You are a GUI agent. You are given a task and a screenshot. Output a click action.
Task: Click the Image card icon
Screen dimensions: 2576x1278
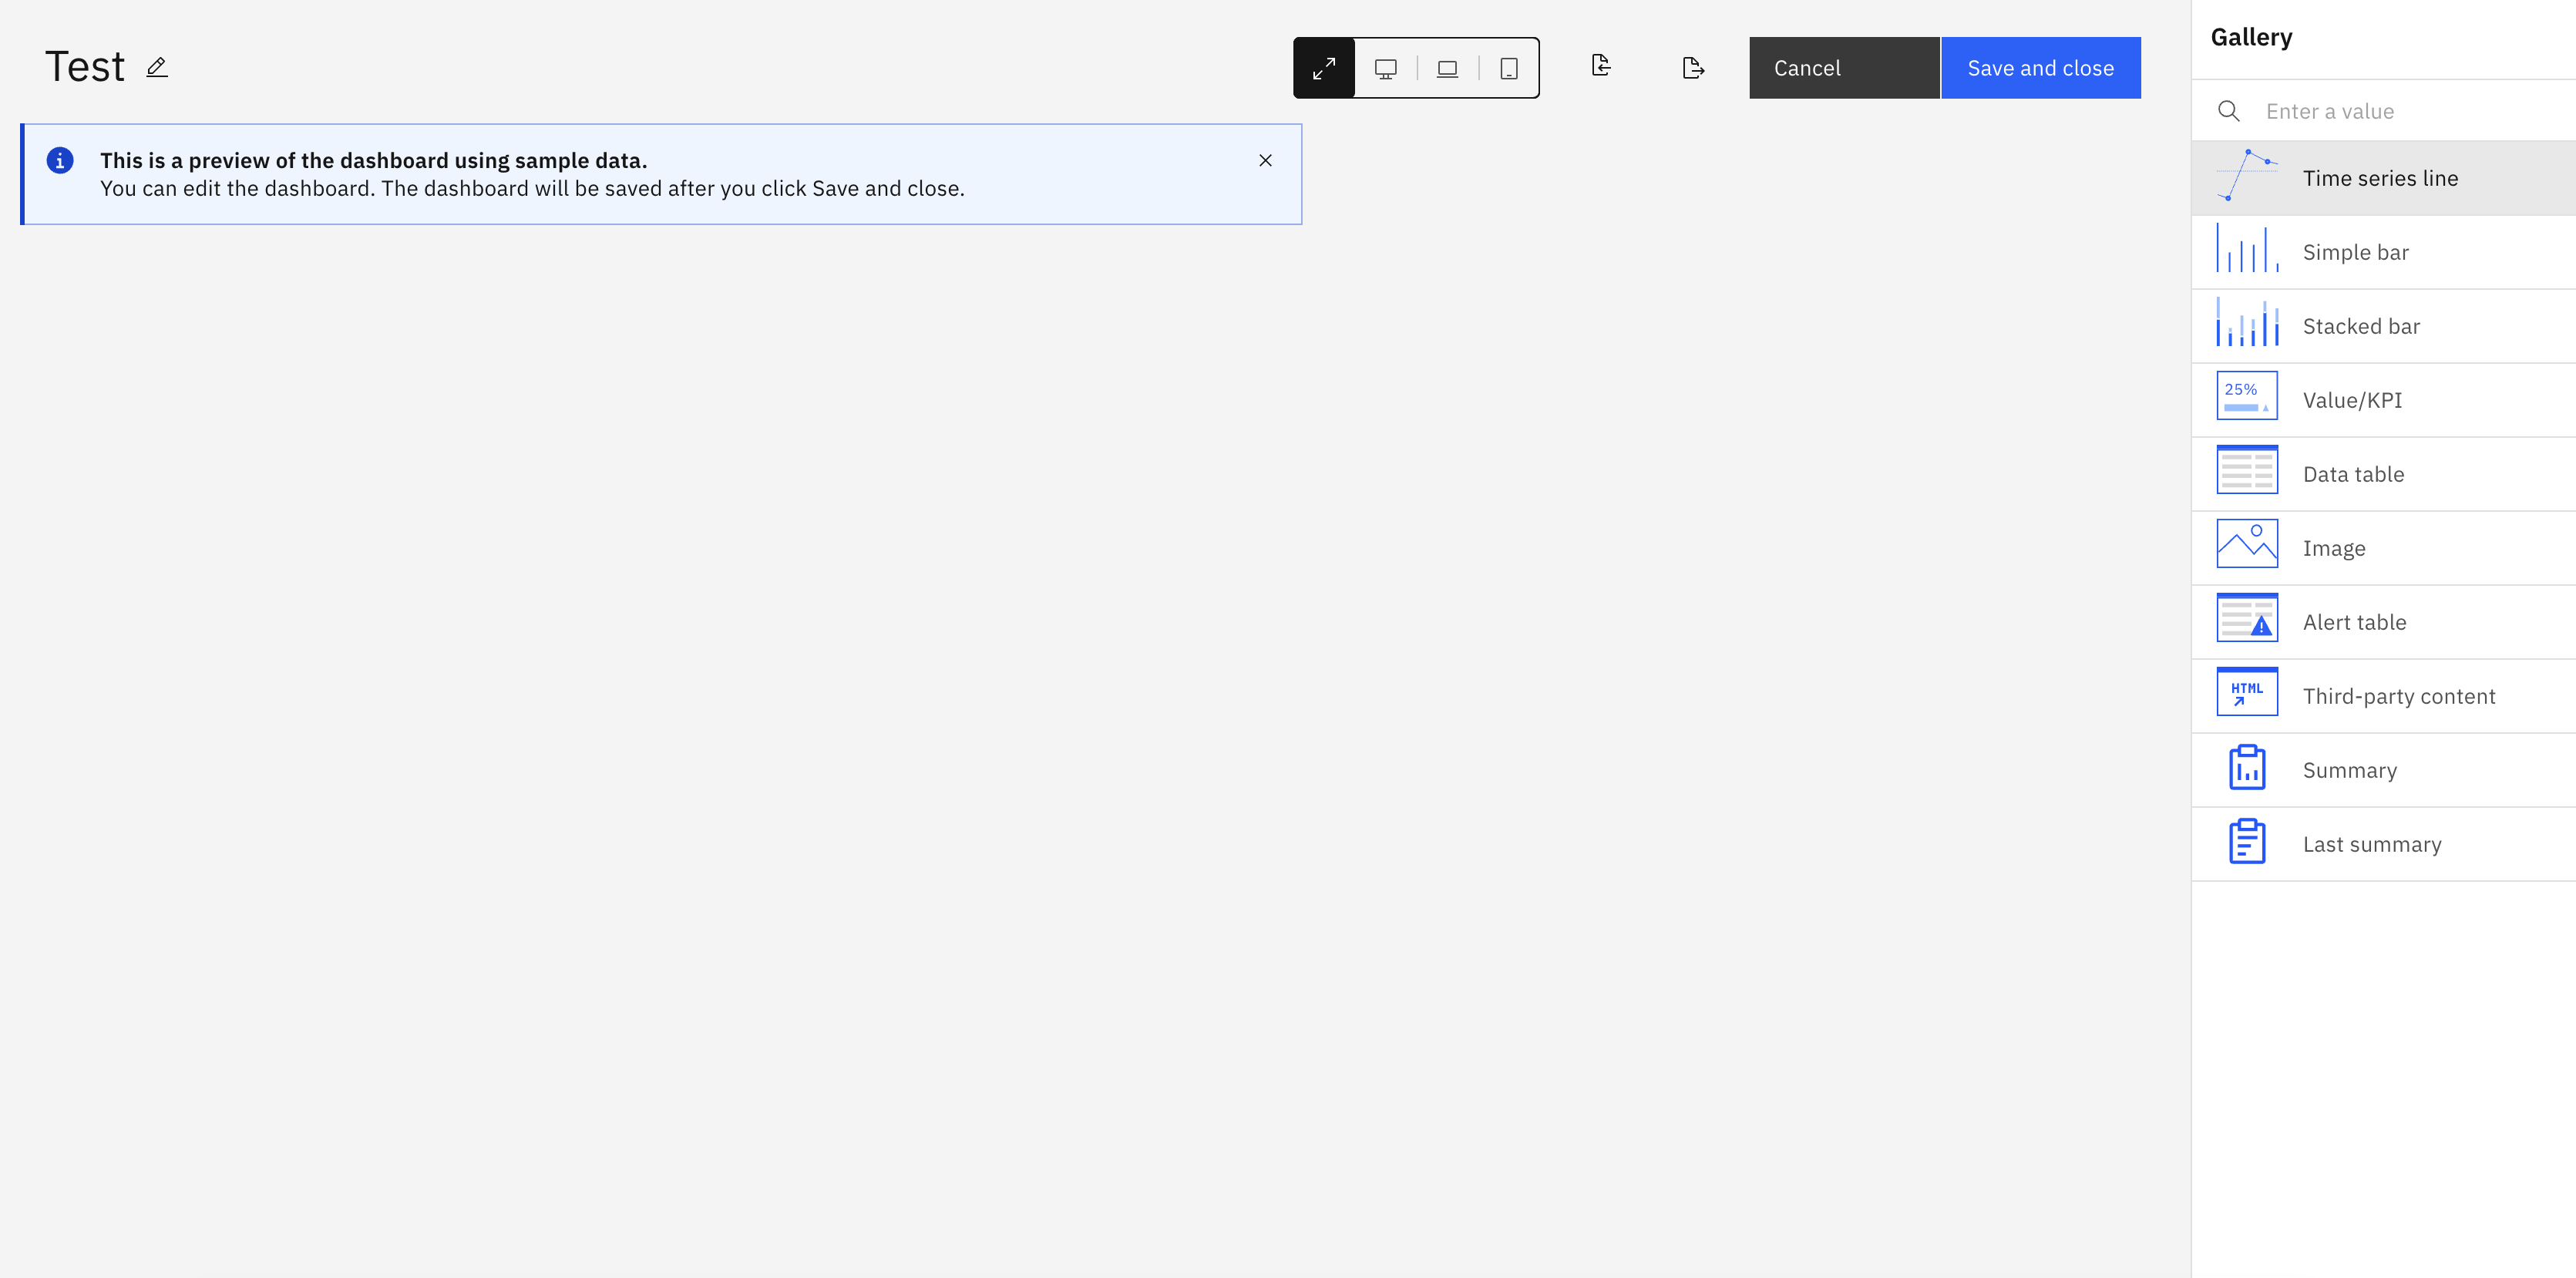(x=2247, y=544)
